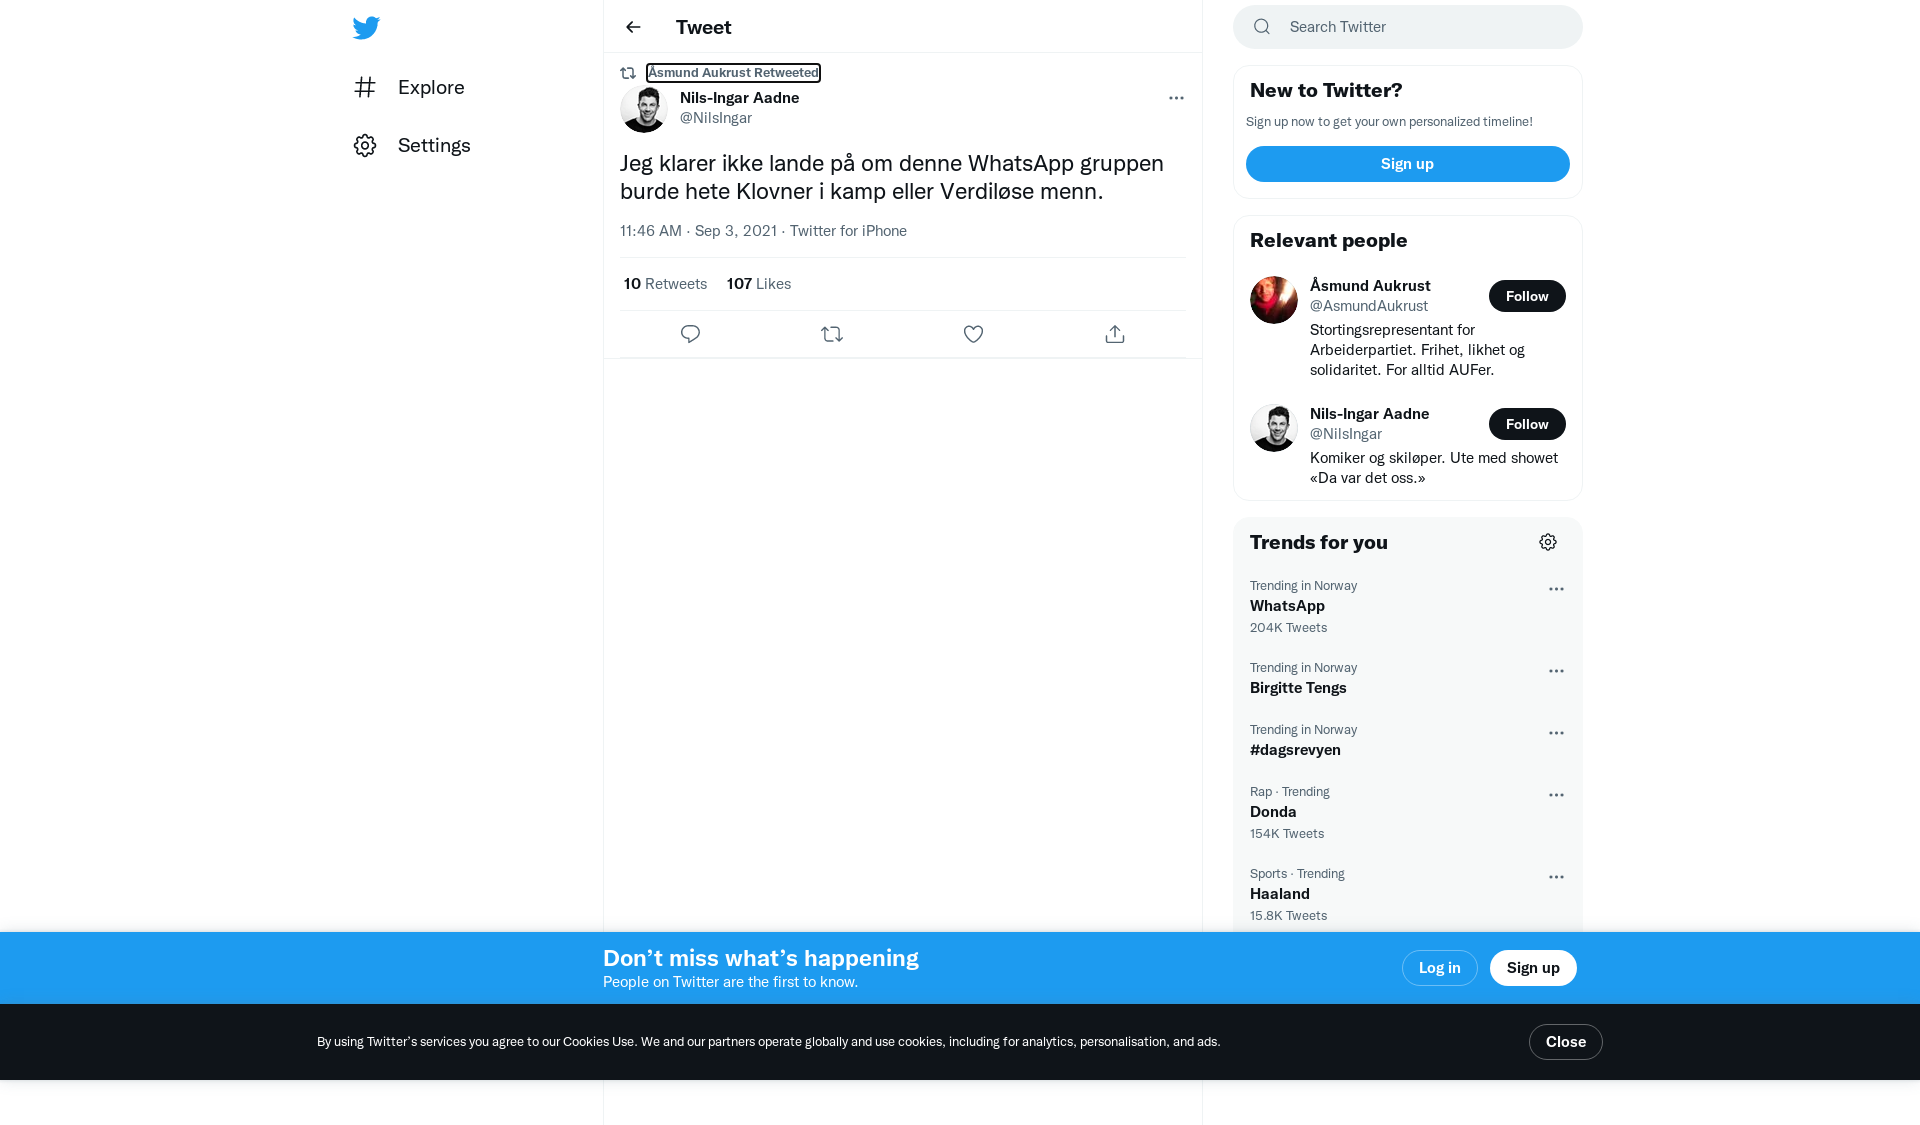The height and width of the screenshot is (1125, 1920).
Task: Follow Nils-Ingar Aadne
Action: click(x=1527, y=424)
